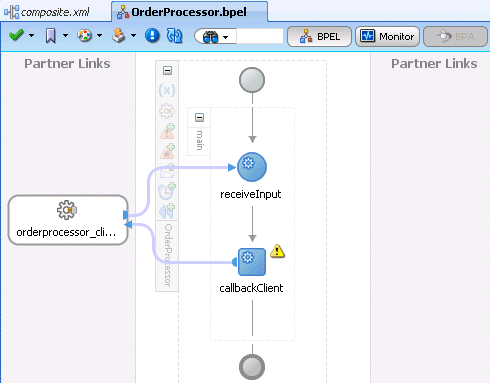
Task: Click the yellow warning icon by callbackClient
Action: click(277, 251)
